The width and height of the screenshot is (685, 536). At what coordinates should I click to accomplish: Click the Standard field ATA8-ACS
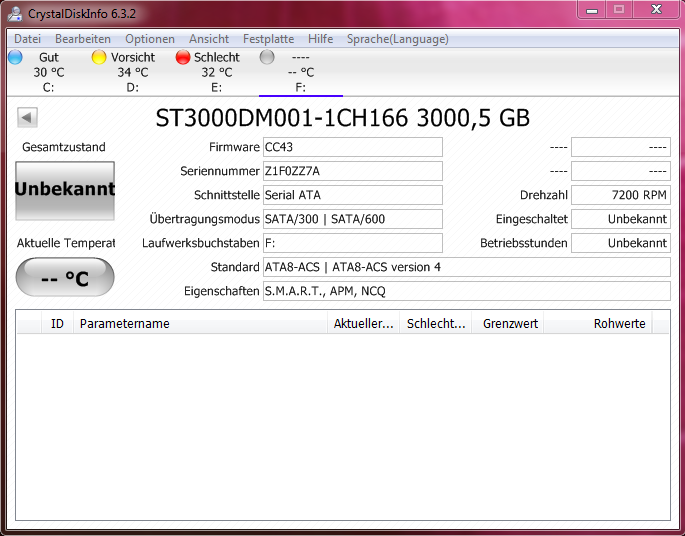click(x=467, y=267)
